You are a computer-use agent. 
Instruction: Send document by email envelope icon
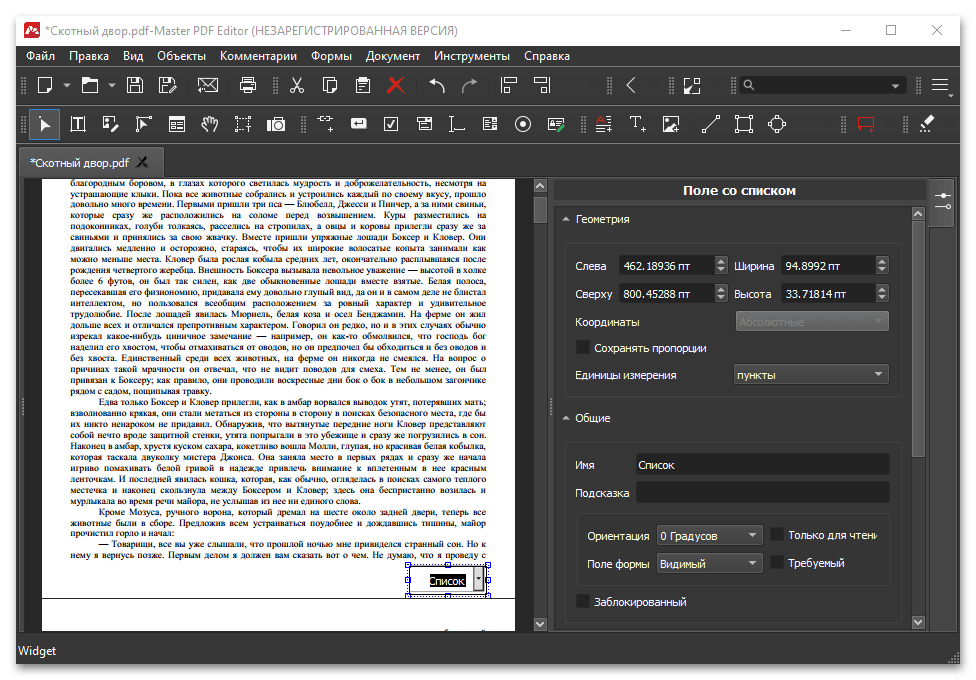tap(208, 85)
